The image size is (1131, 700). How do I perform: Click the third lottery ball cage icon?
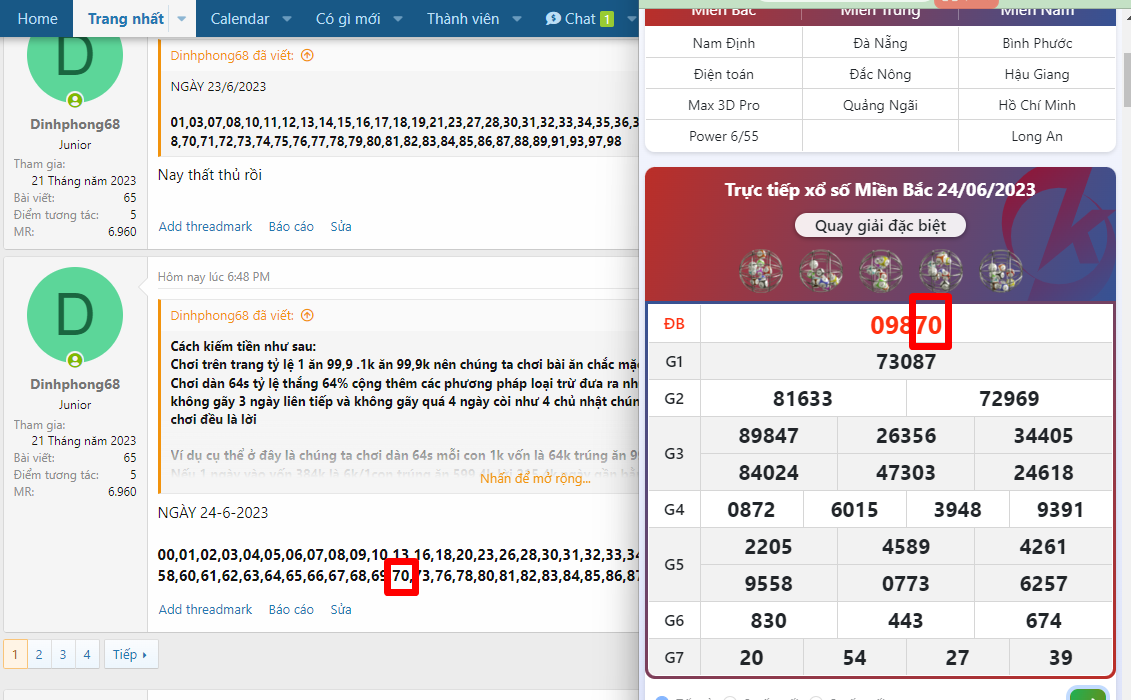click(881, 271)
